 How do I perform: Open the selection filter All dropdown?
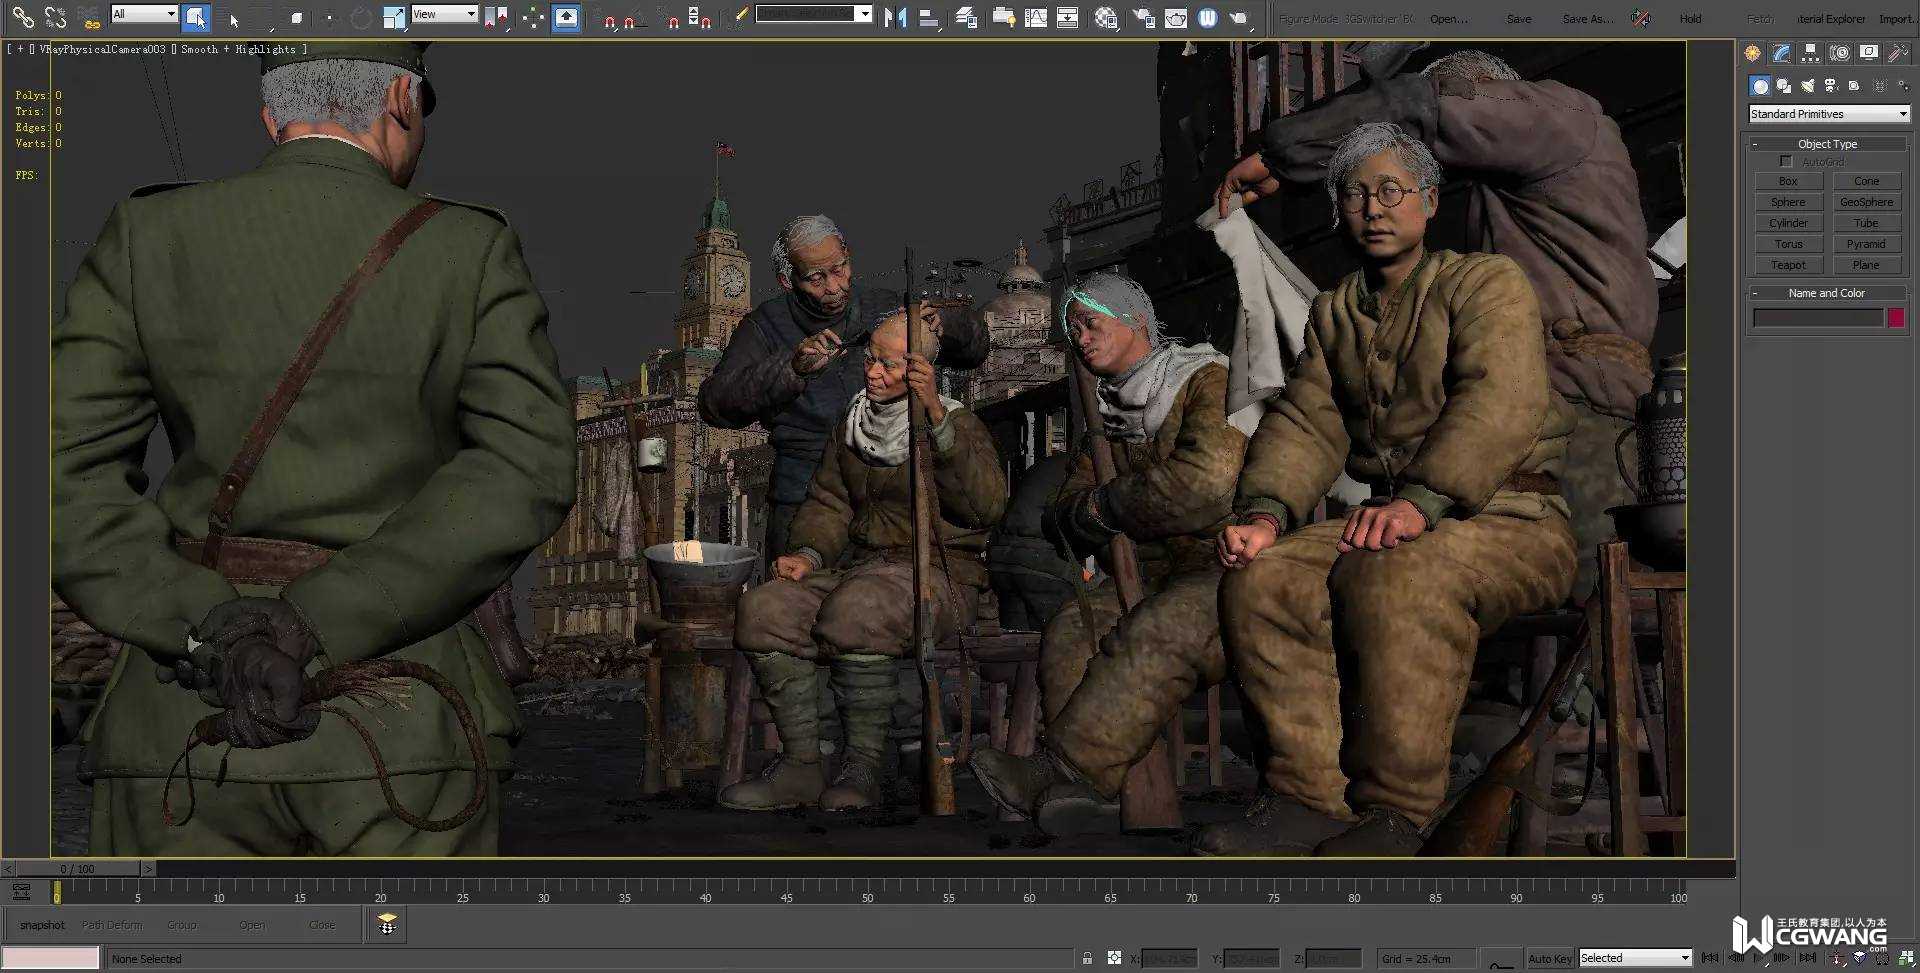(144, 14)
